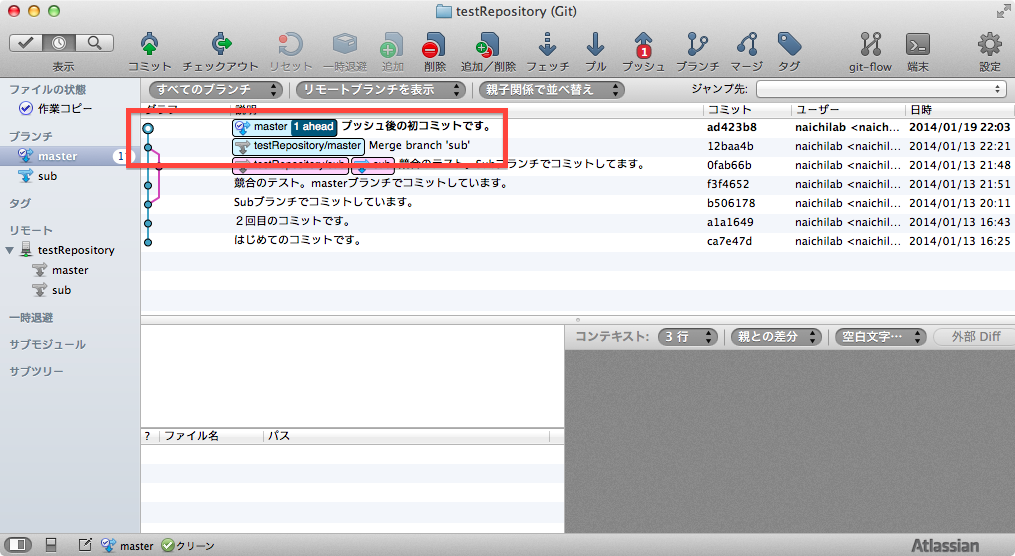Viewport: 1015px width, 556px height.
Task: Select 作業コピー in the sidebar
Action: tap(65, 109)
